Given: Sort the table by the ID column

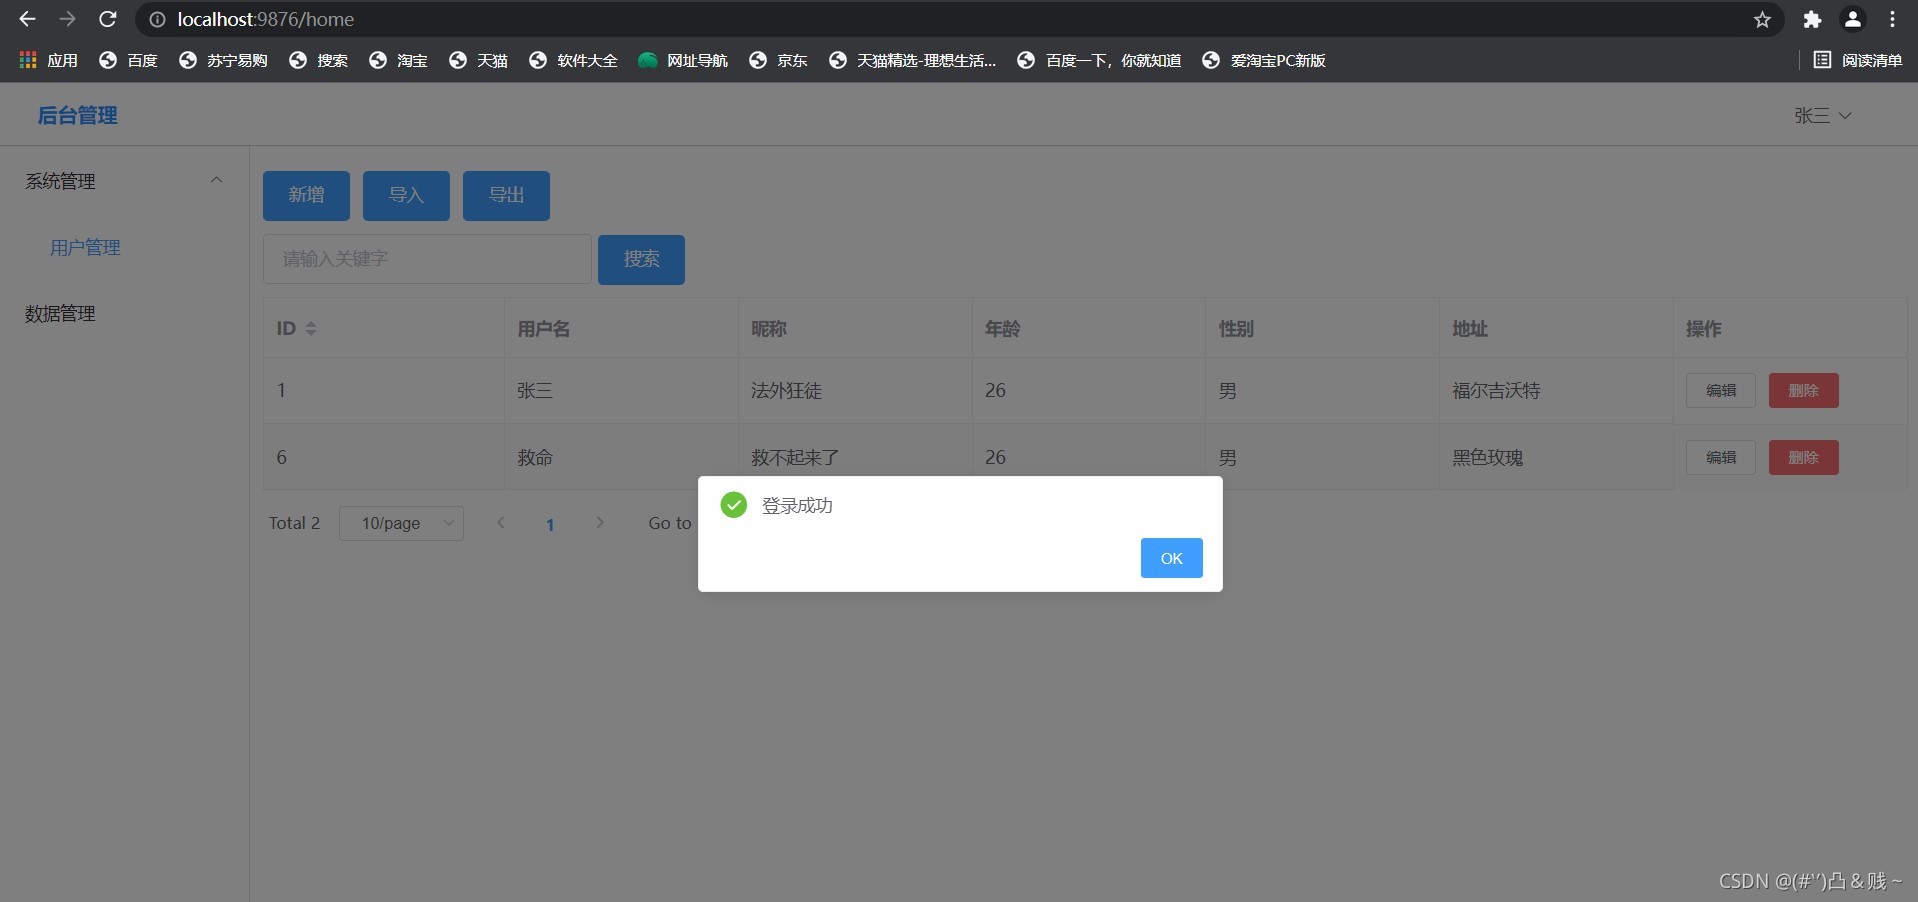Looking at the screenshot, I should pos(310,329).
